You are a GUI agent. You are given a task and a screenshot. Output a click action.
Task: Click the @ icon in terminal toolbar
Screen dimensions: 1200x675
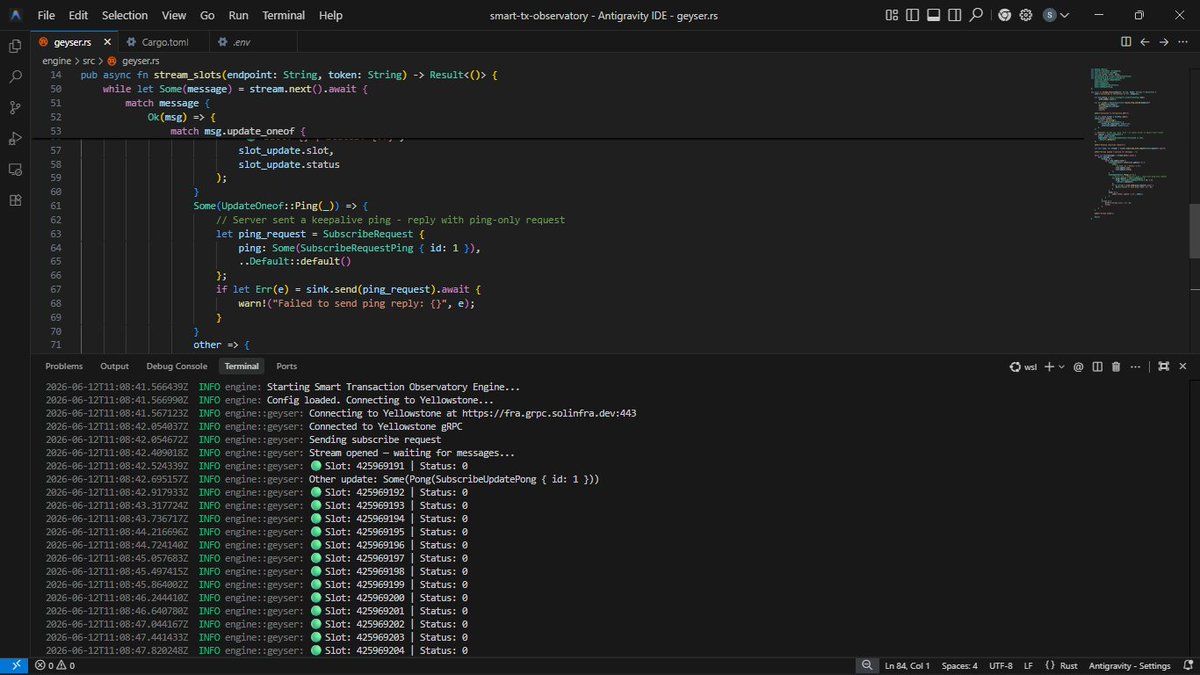click(x=1079, y=367)
